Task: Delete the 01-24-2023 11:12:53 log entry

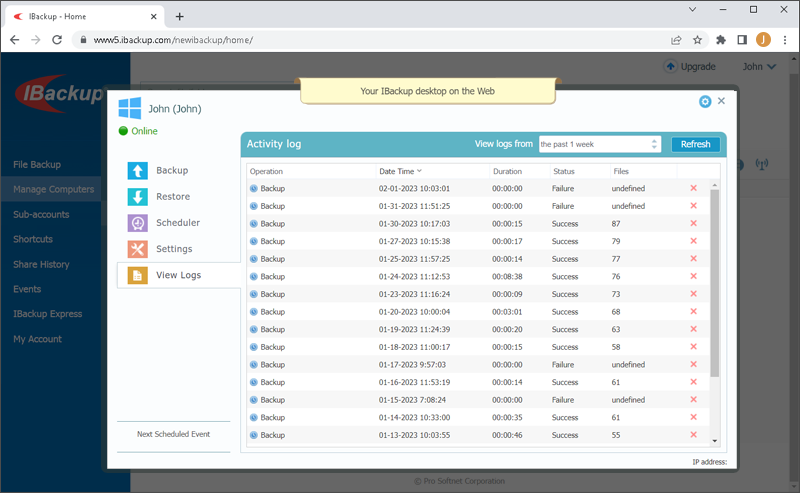Action: (x=693, y=276)
